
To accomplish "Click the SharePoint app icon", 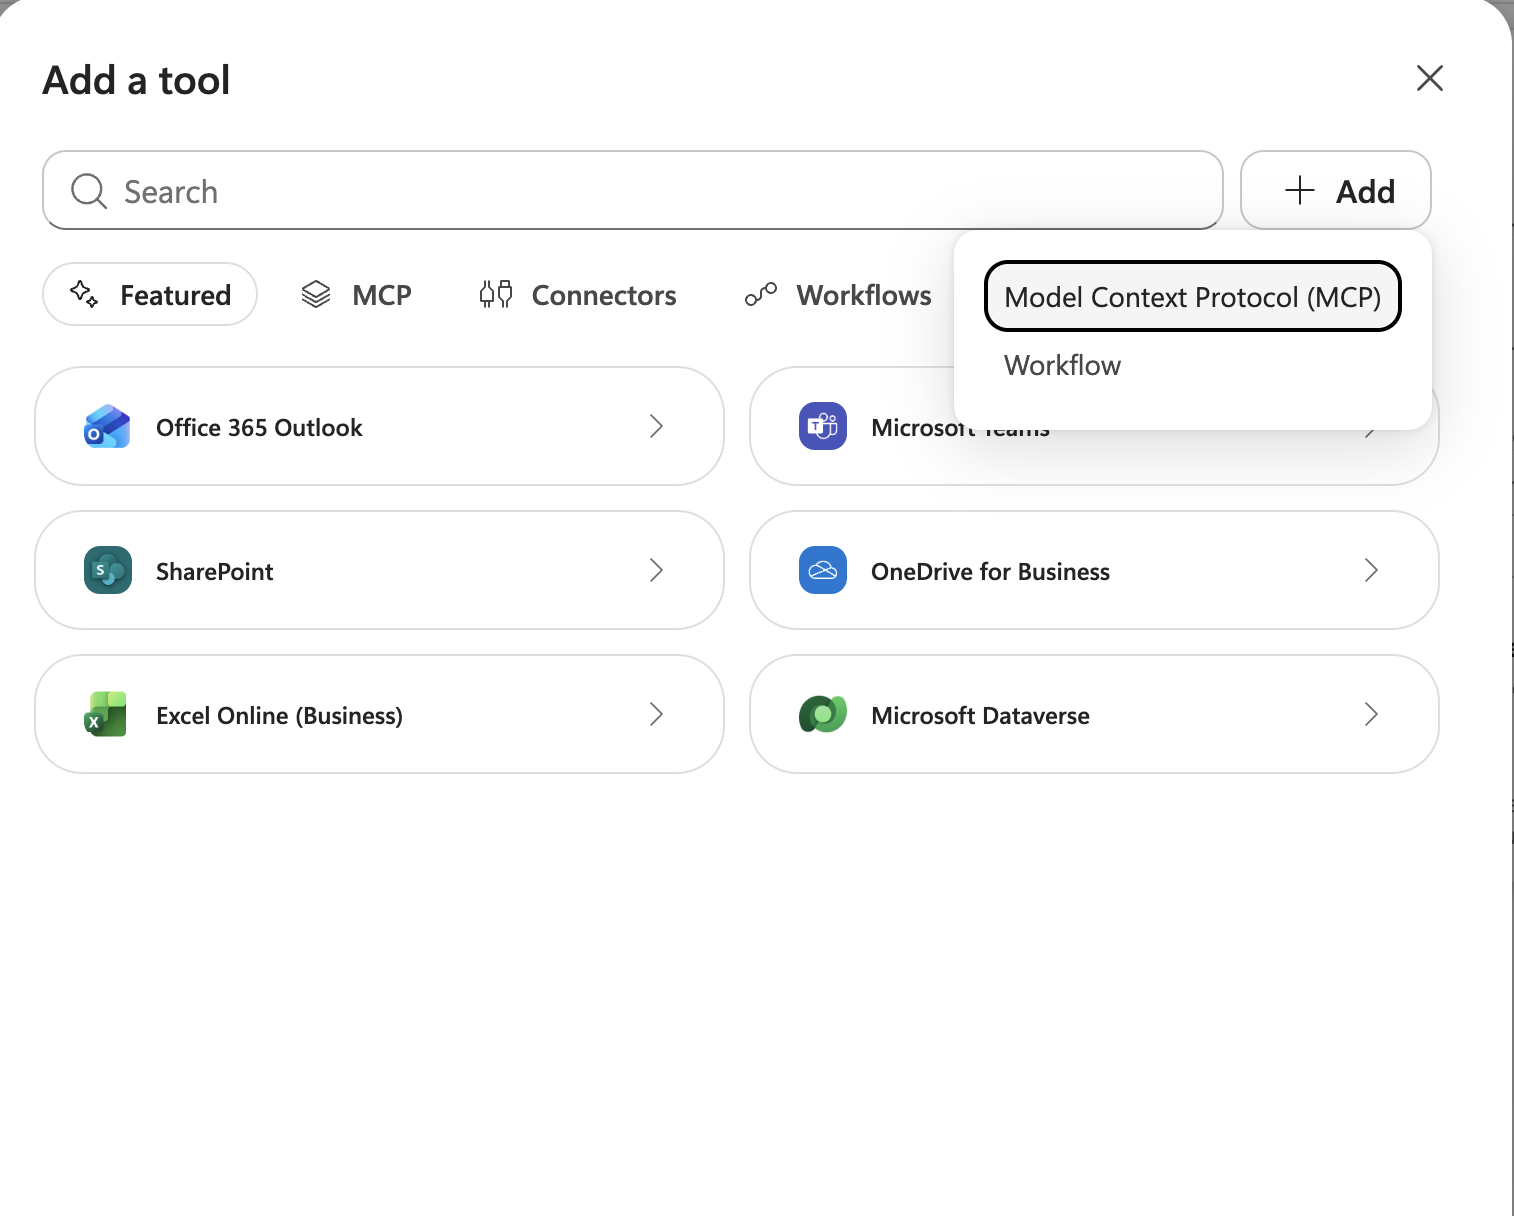I will click(108, 571).
